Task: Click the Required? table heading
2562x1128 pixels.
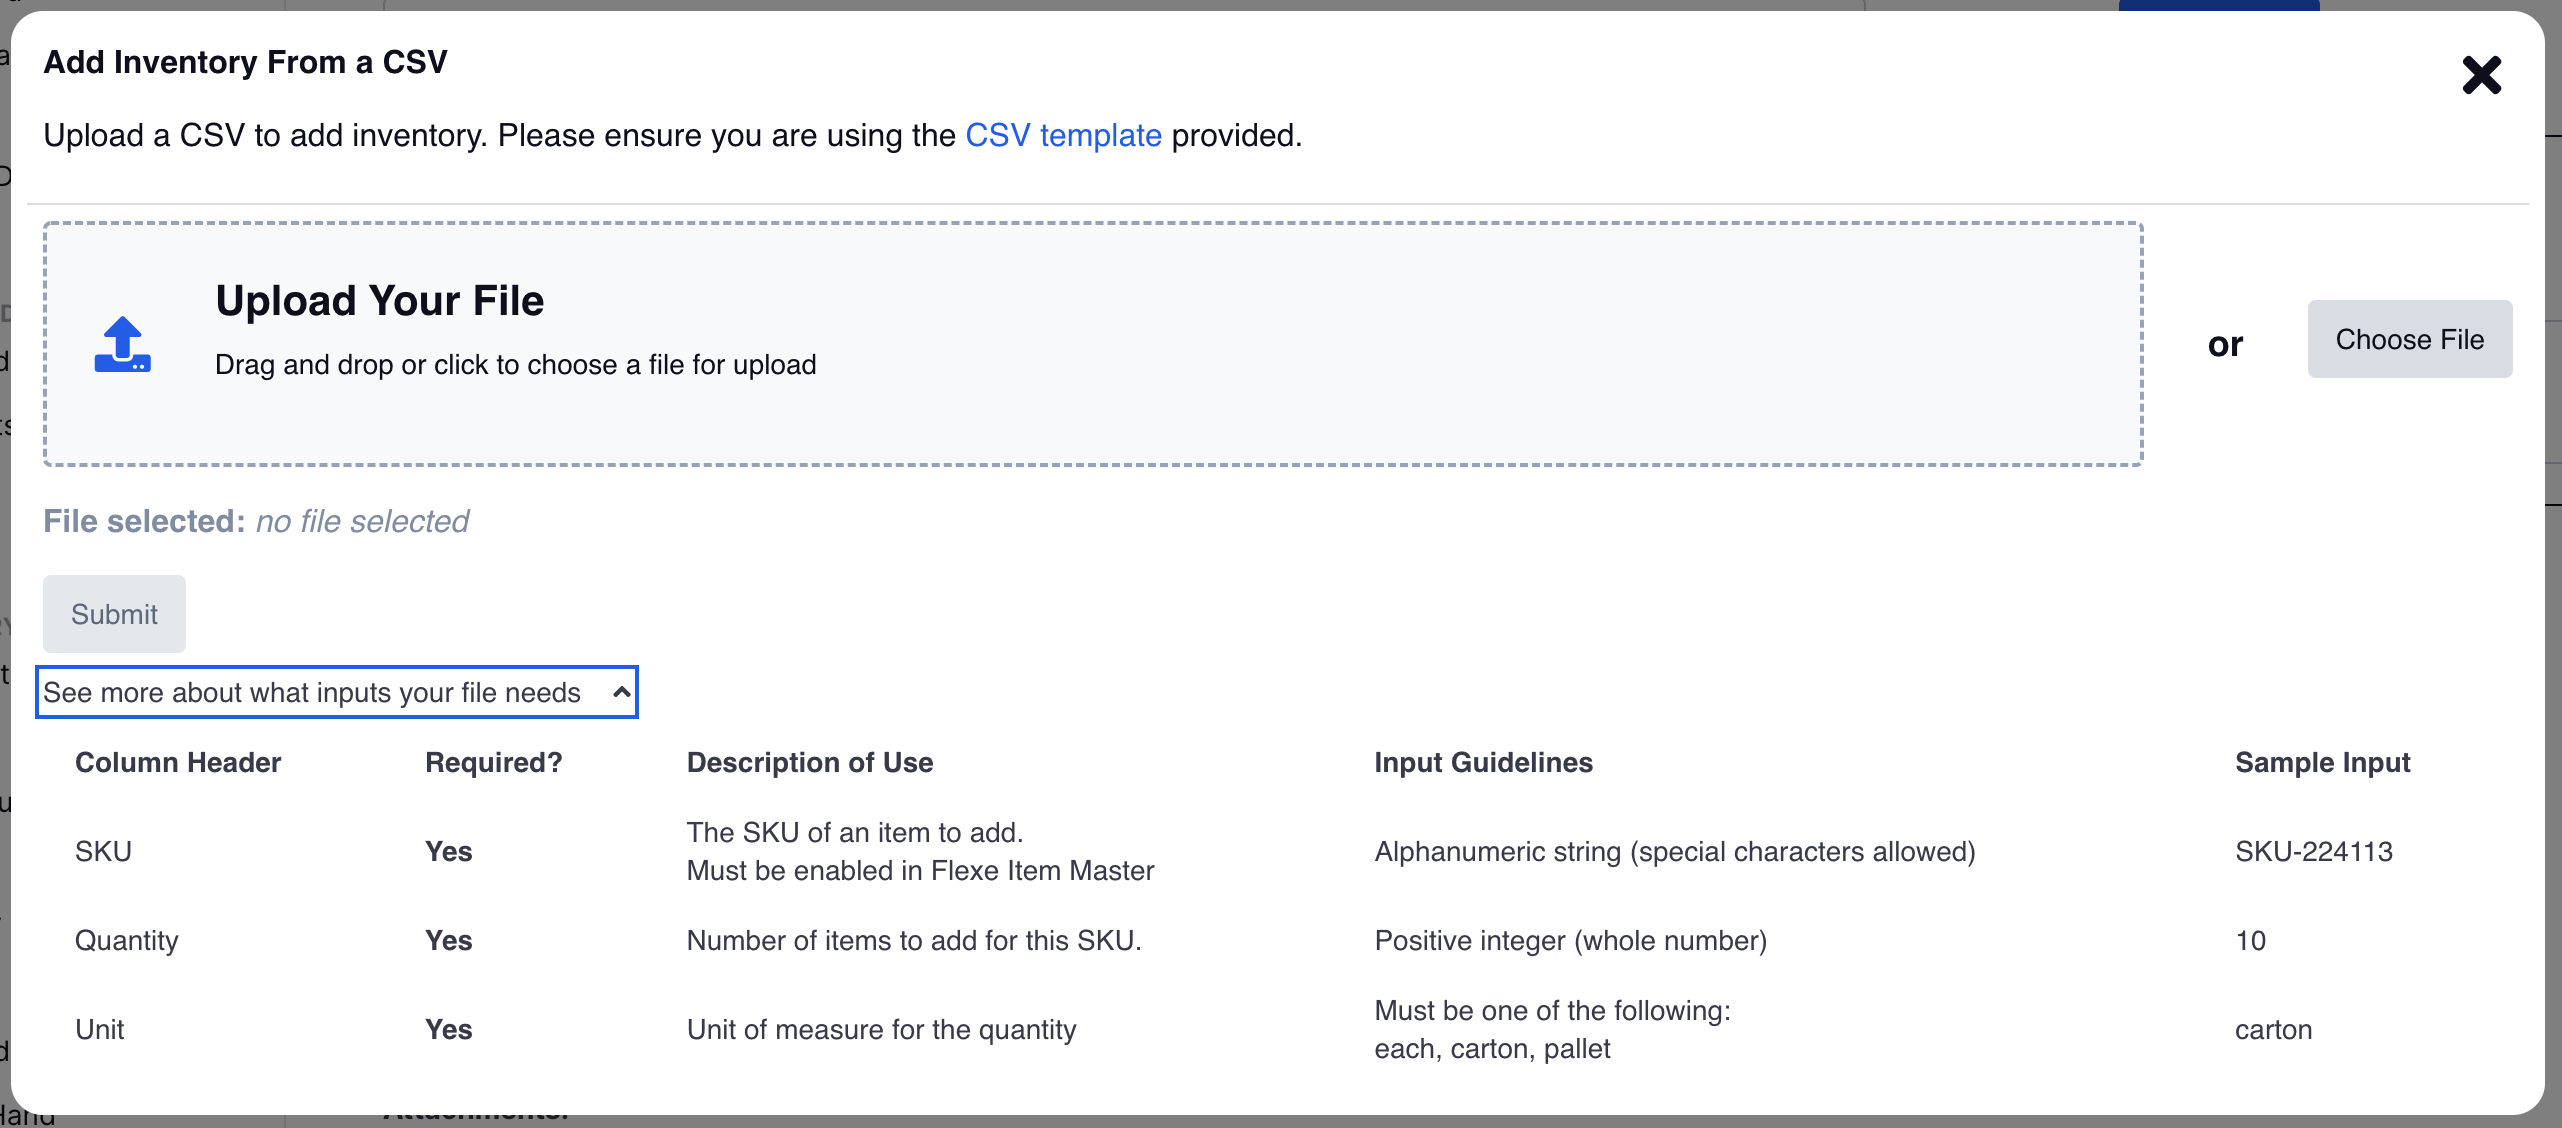Action: pyautogui.click(x=494, y=763)
